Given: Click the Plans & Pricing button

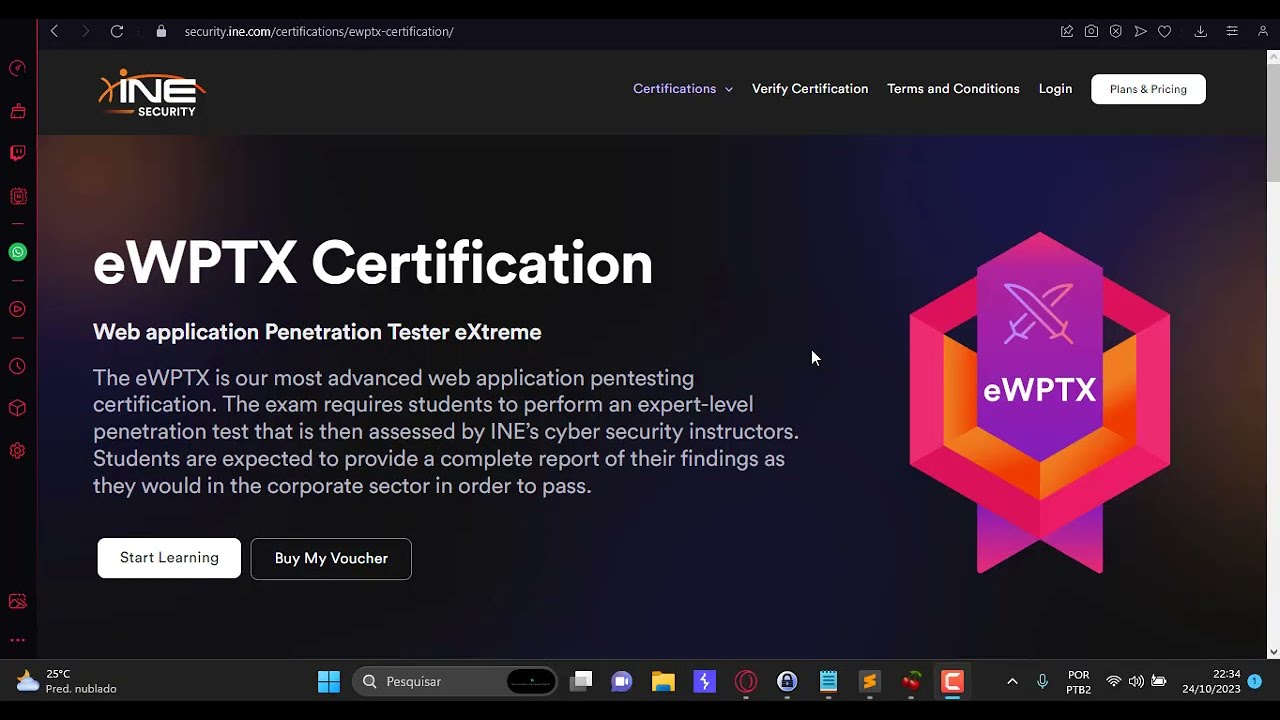Looking at the screenshot, I should [1148, 89].
